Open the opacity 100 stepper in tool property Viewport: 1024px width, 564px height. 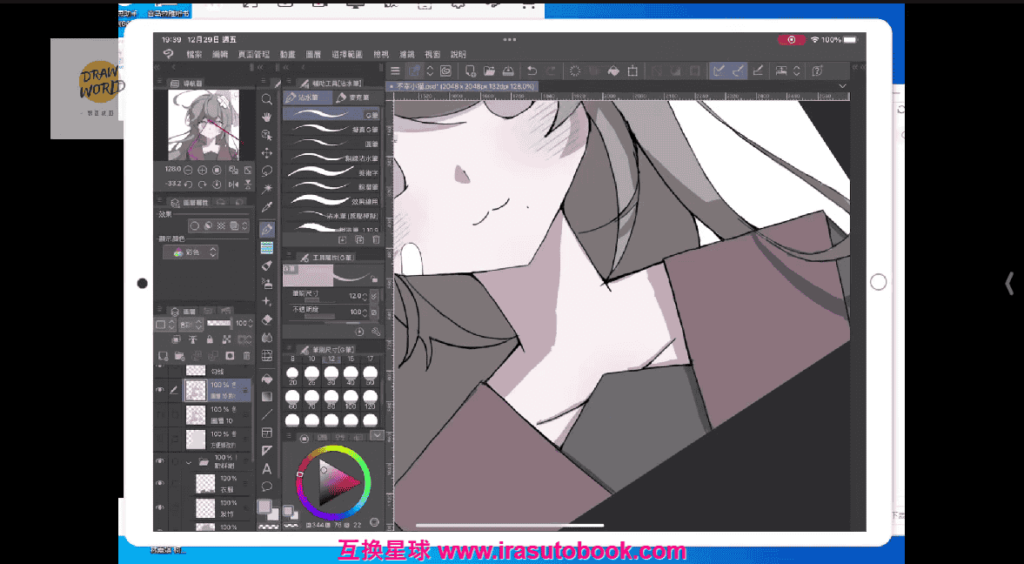(364, 313)
